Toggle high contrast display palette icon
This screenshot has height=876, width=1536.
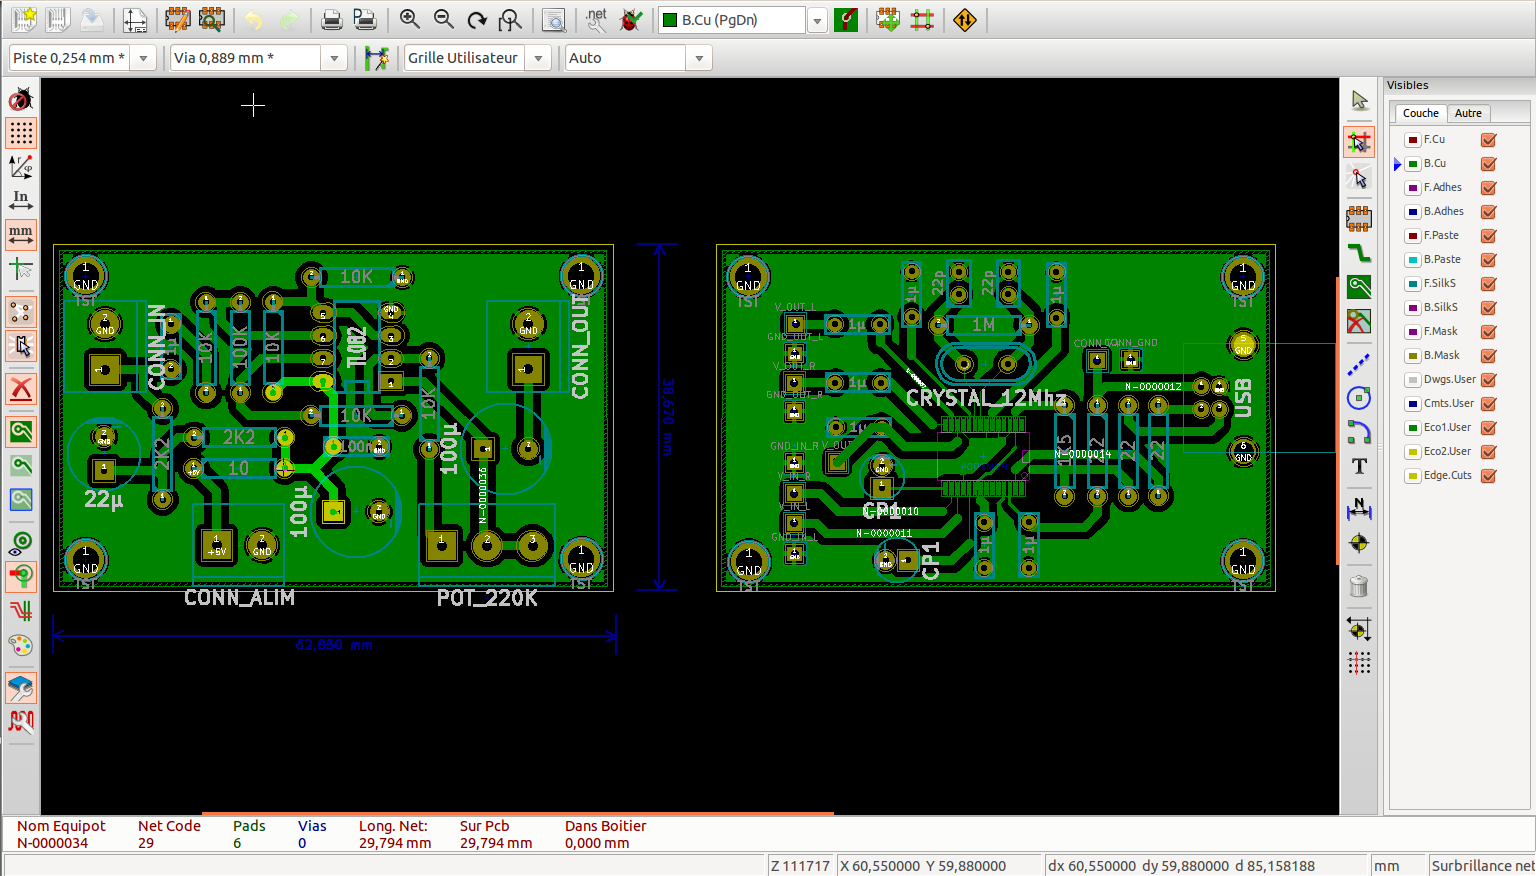coord(21,644)
